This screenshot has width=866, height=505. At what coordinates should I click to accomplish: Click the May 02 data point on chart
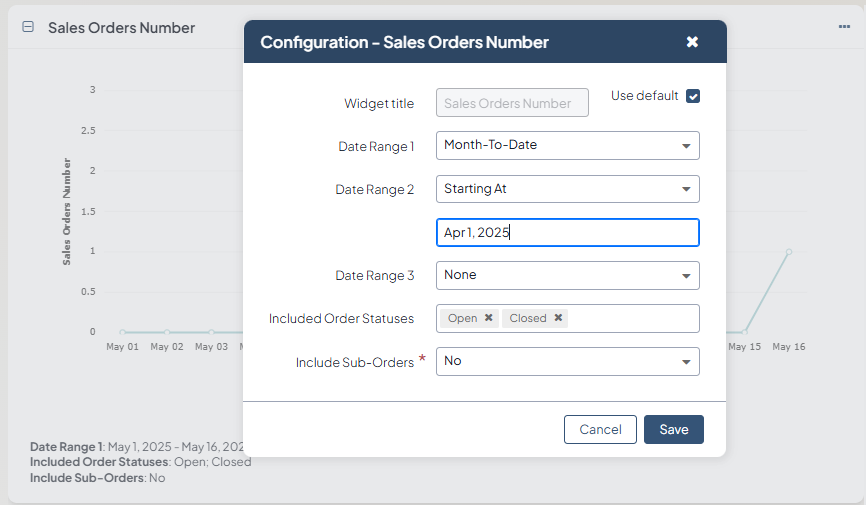167,332
